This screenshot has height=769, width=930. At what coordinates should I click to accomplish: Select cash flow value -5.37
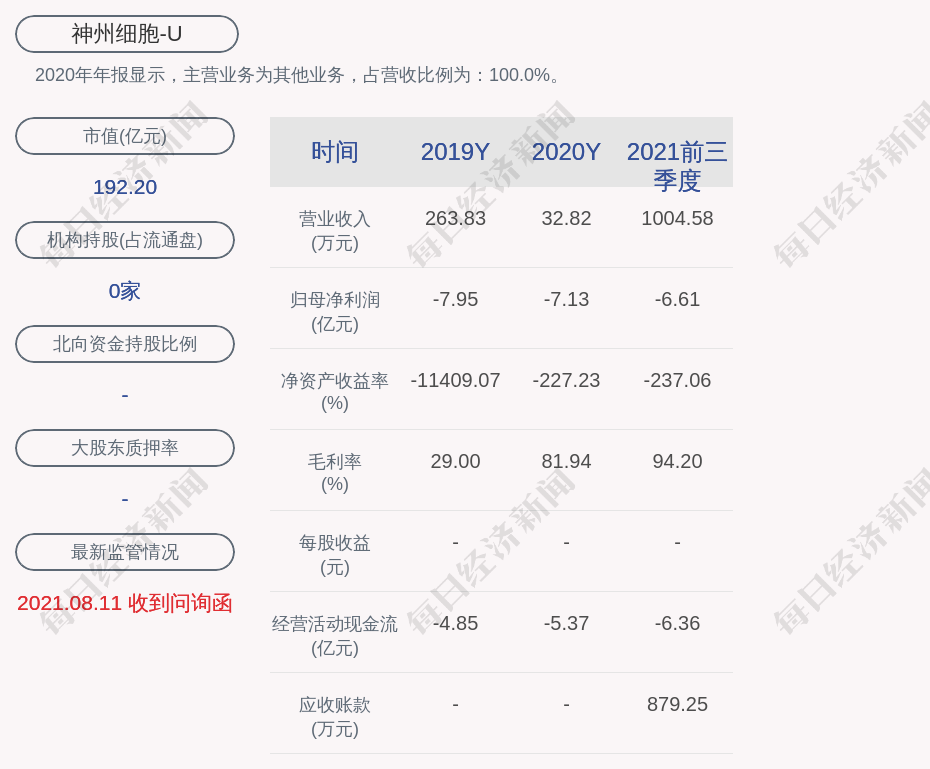point(566,623)
